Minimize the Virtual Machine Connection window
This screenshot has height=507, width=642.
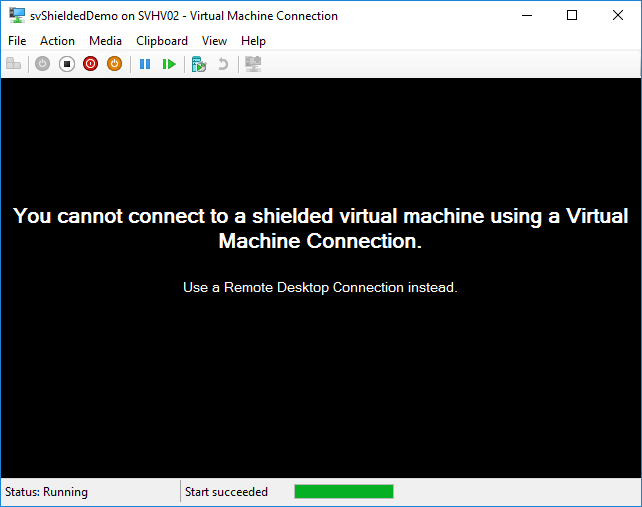click(x=527, y=16)
